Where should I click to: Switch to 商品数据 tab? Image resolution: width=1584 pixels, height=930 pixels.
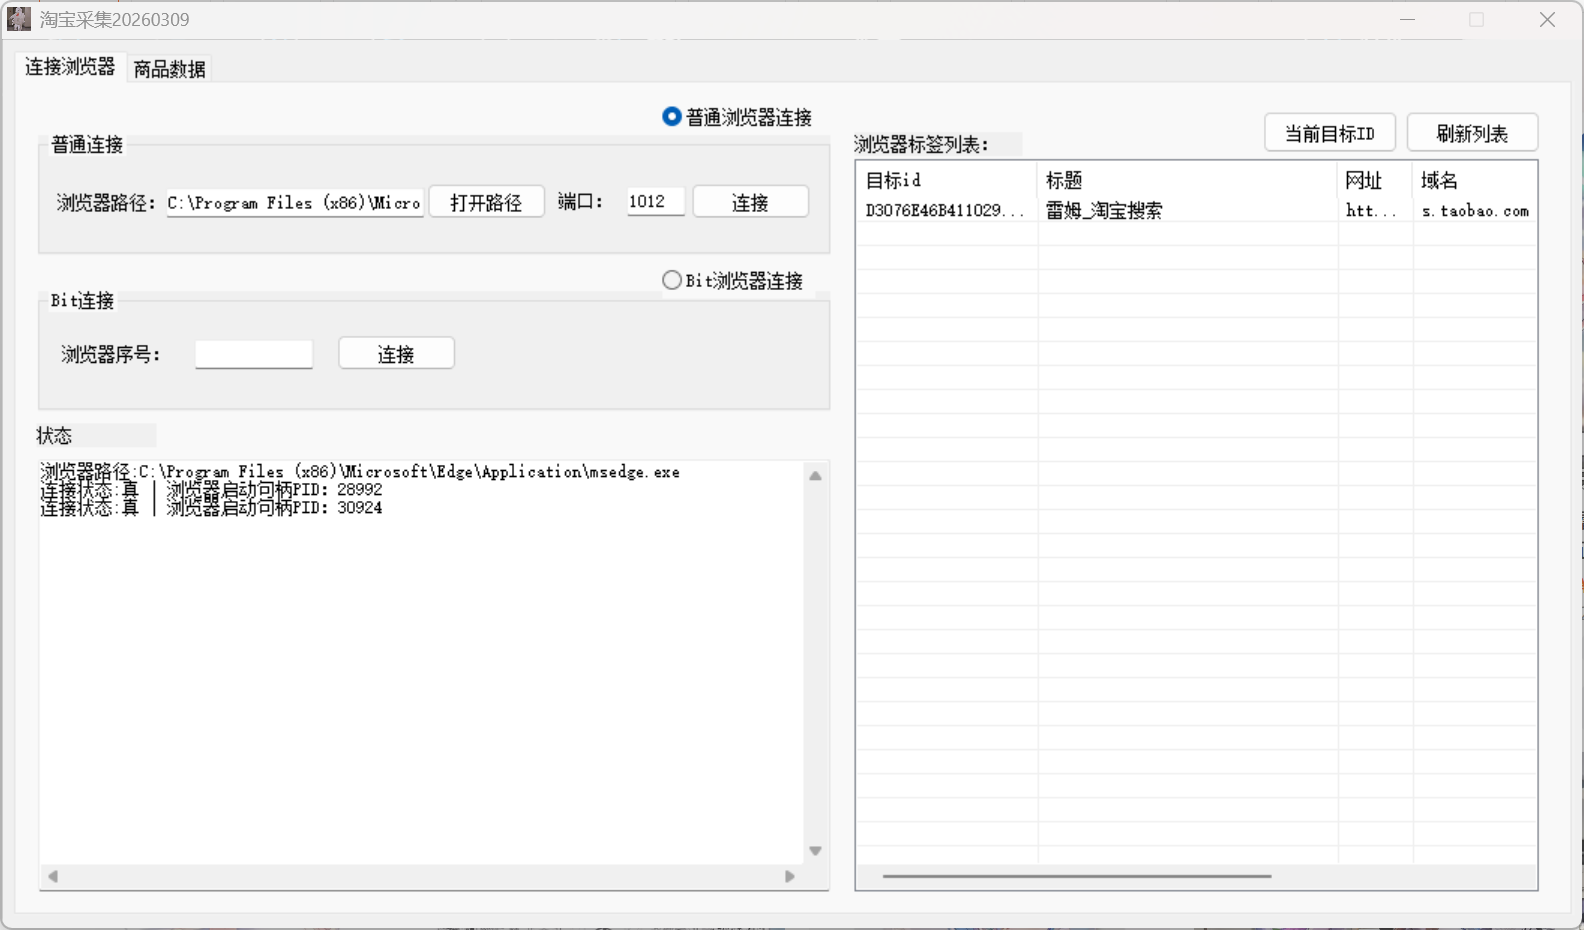tap(169, 69)
